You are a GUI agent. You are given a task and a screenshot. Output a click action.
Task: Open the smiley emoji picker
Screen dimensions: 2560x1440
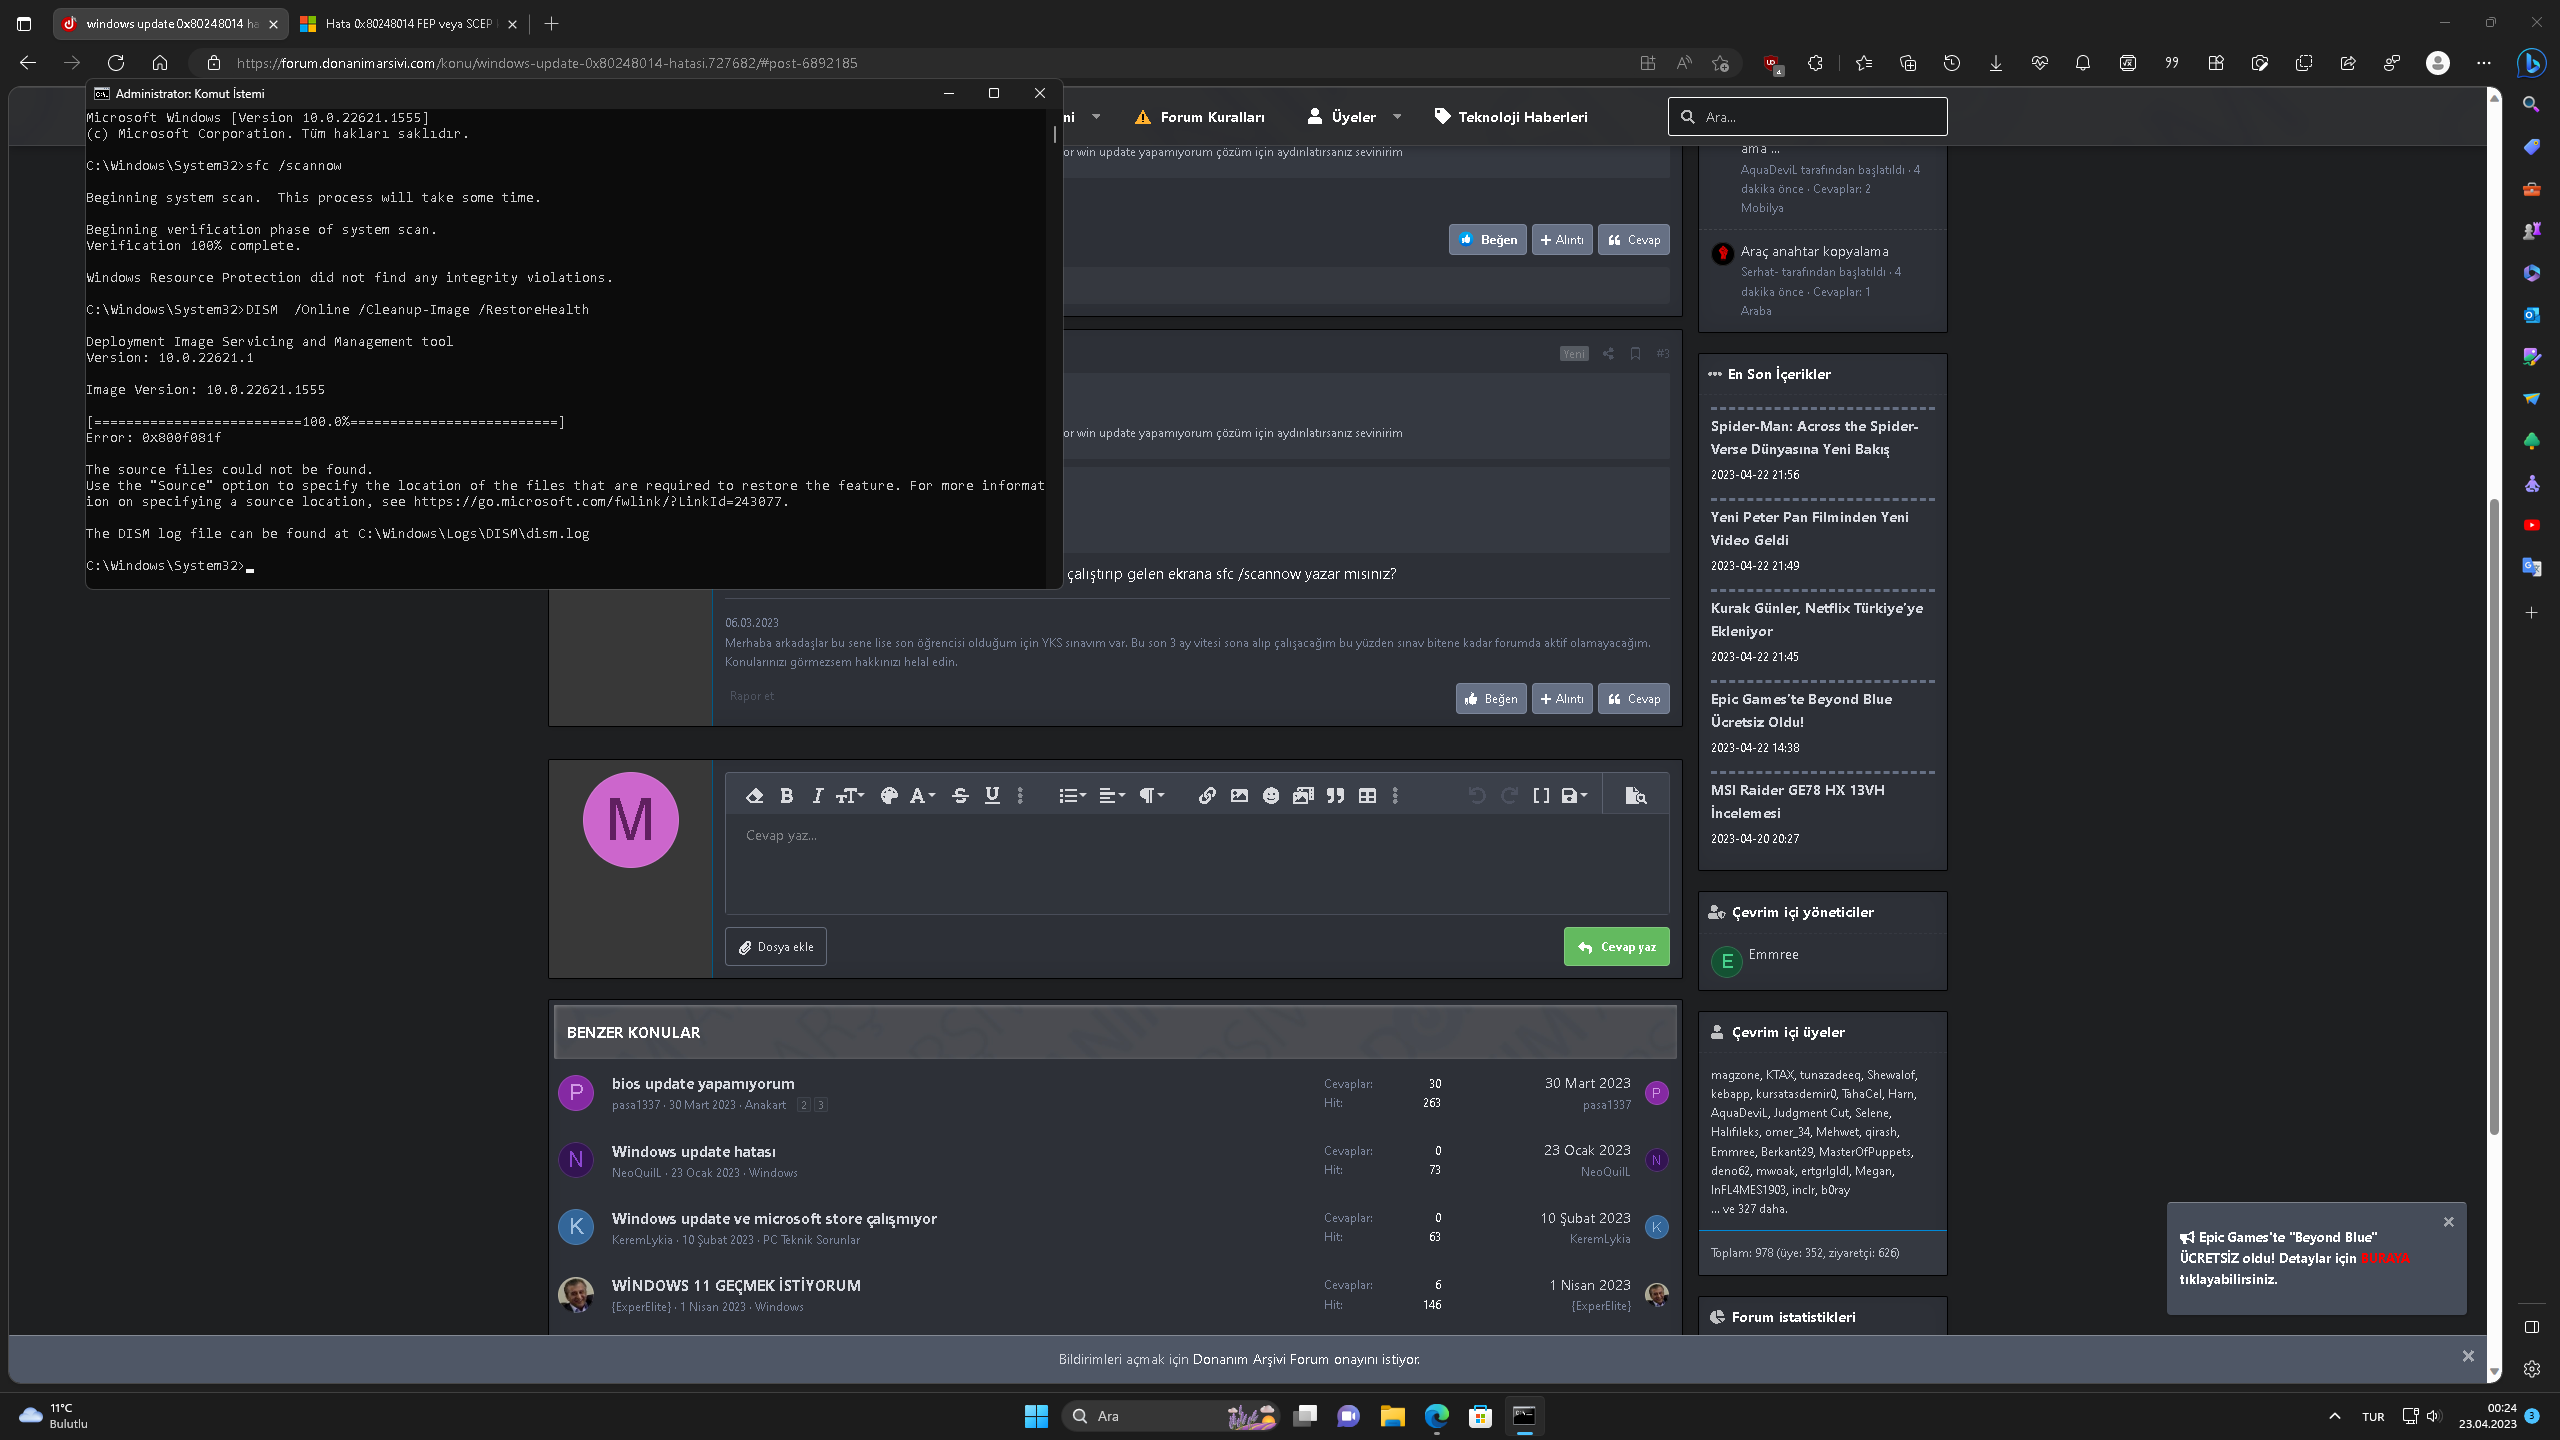pos(1271,795)
